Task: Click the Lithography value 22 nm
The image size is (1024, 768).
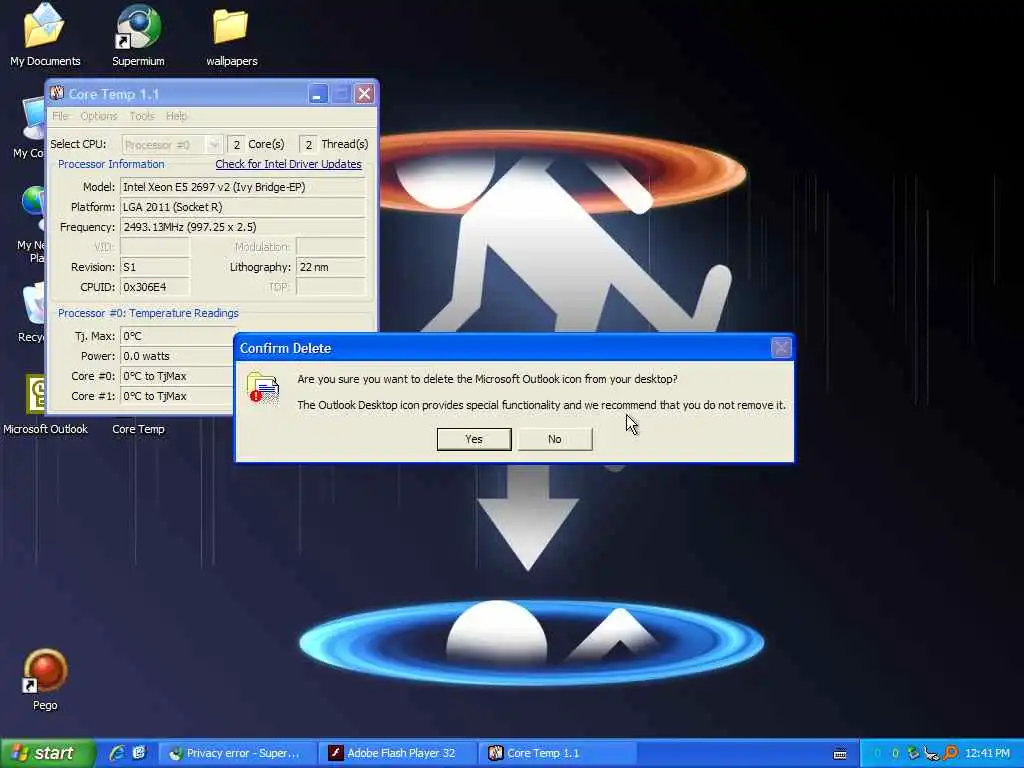Action: click(x=330, y=267)
